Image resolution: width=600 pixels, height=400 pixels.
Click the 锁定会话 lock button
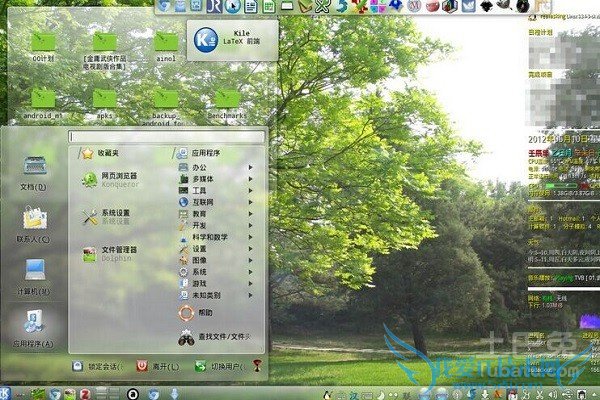(x=97, y=366)
